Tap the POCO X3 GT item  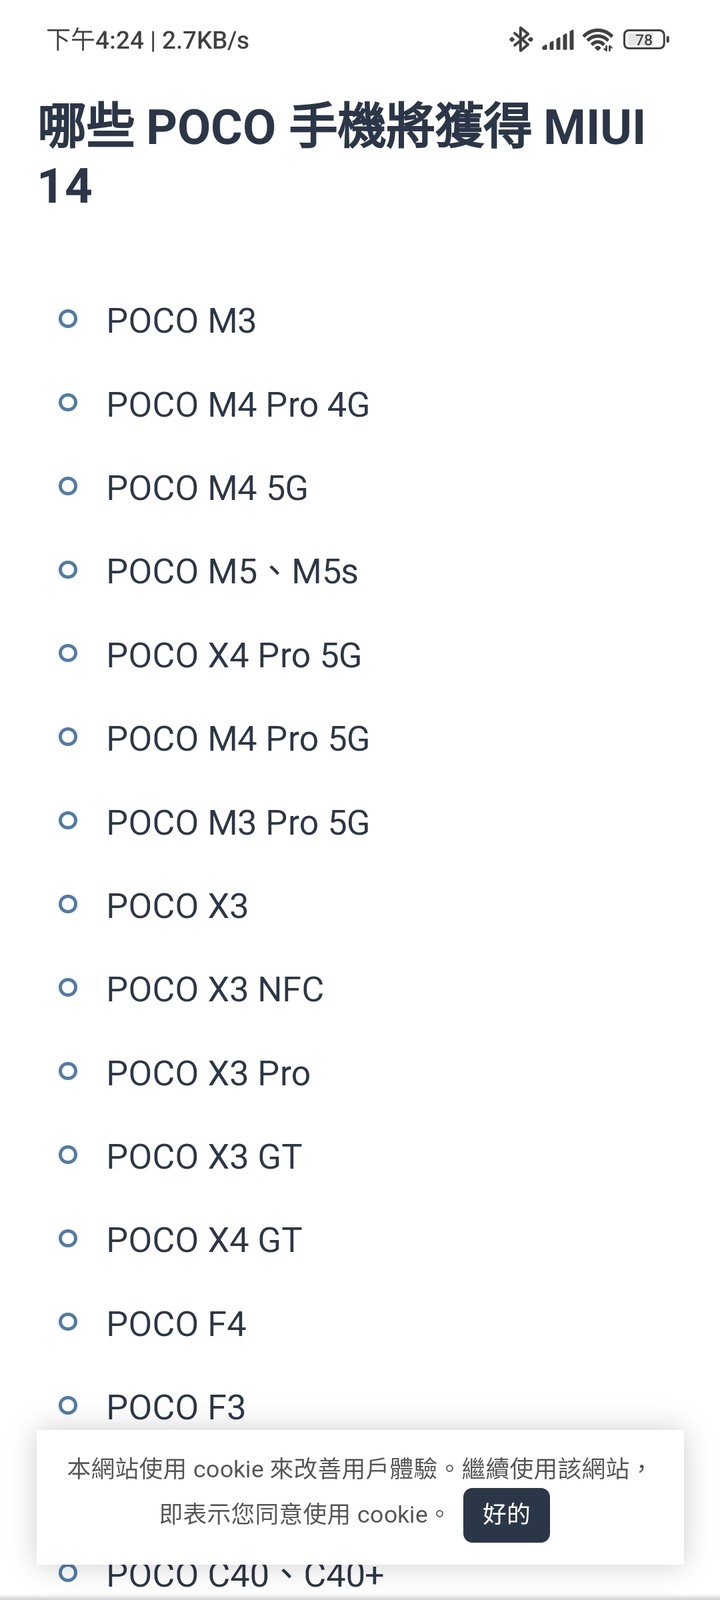(x=204, y=1157)
